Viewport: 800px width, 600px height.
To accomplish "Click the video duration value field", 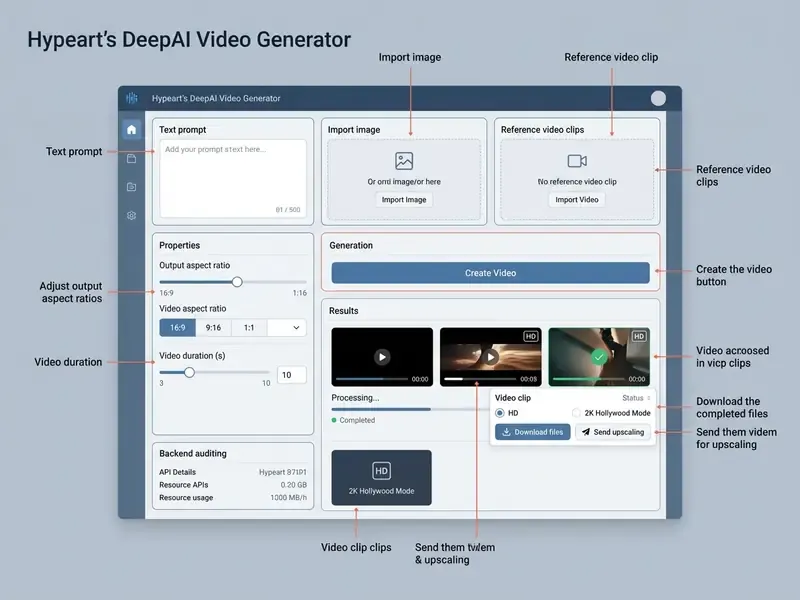I will point(291,375).
